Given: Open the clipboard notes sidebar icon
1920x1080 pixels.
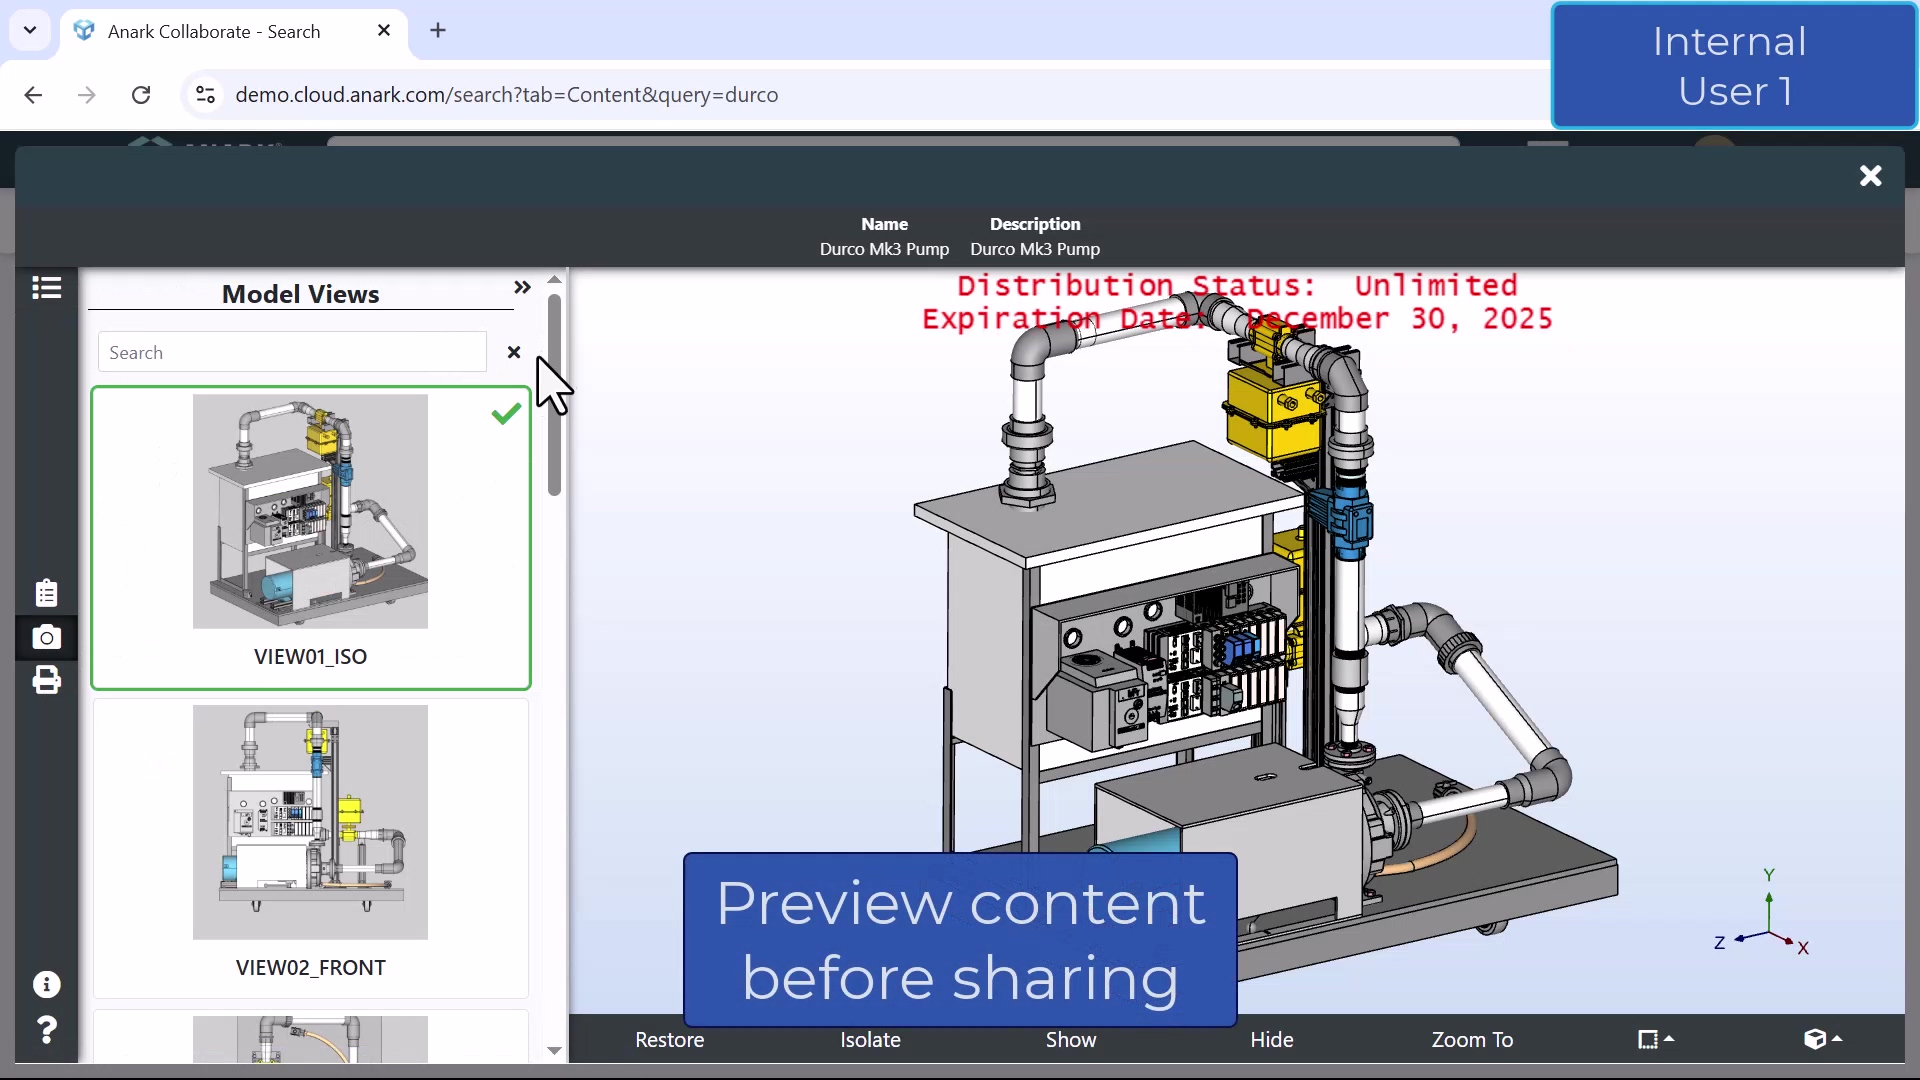Looking at the screenshot, I should 46,593.
